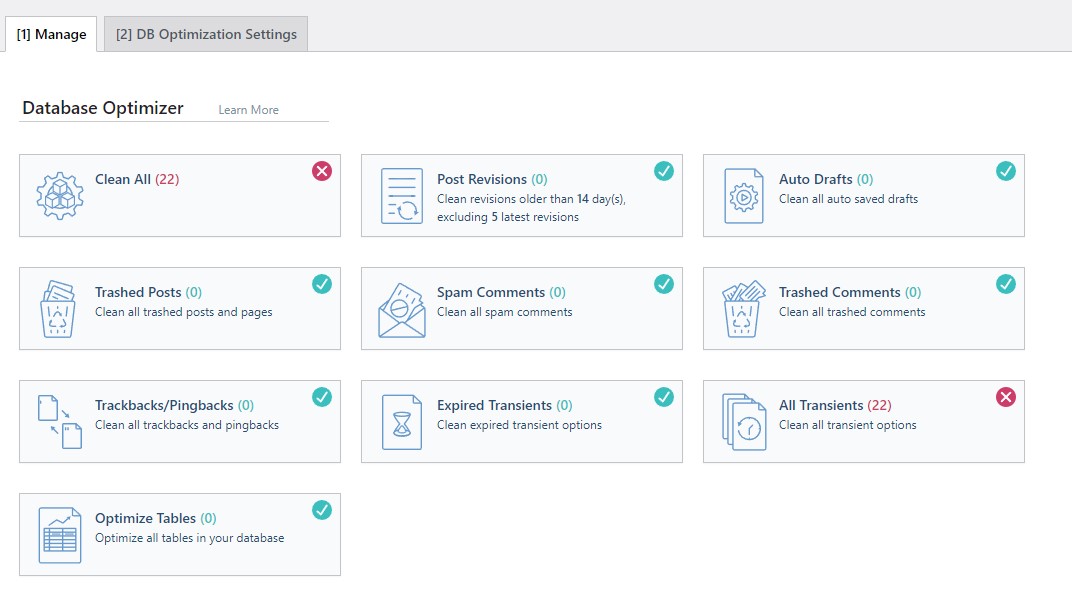Click the green check on Trackbacks/Pingbacks

tap(322, 397)
